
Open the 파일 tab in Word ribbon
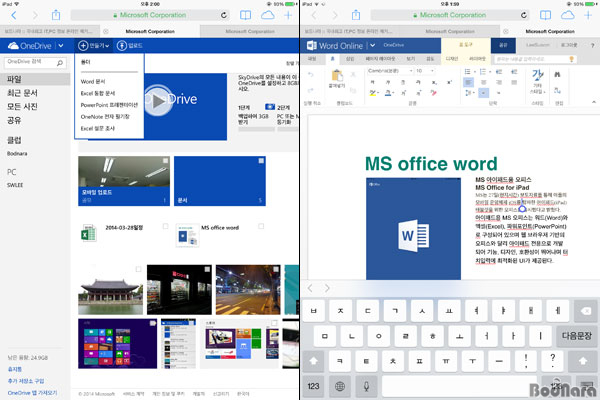pyautogui.click(x=312, y=59)
